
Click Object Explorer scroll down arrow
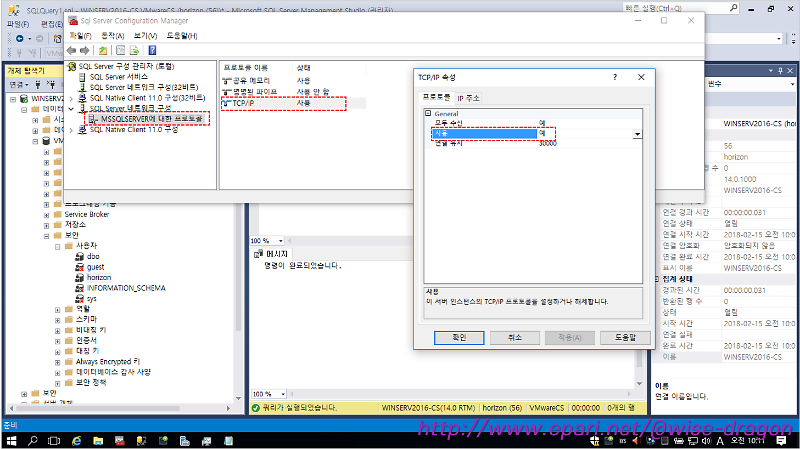(x=238, y=398)
